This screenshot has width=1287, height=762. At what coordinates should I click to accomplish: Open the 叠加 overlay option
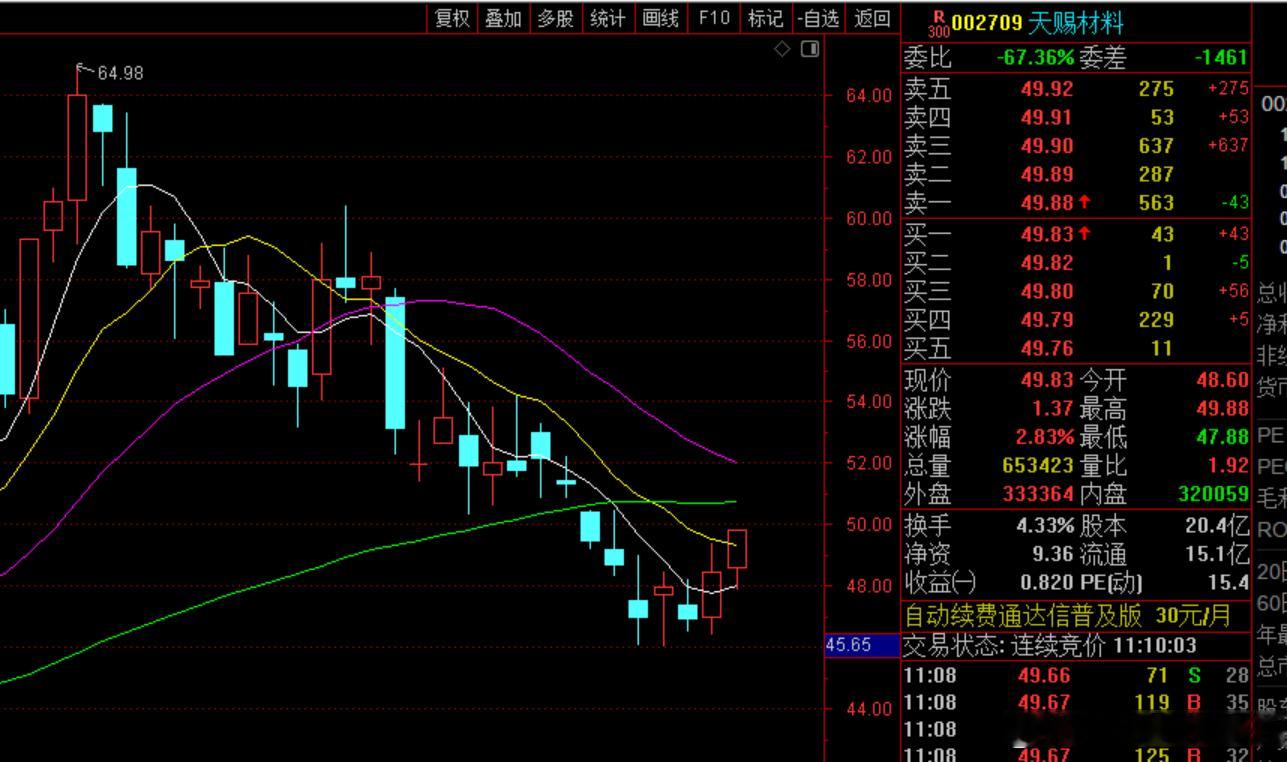(x=503, y=18)
